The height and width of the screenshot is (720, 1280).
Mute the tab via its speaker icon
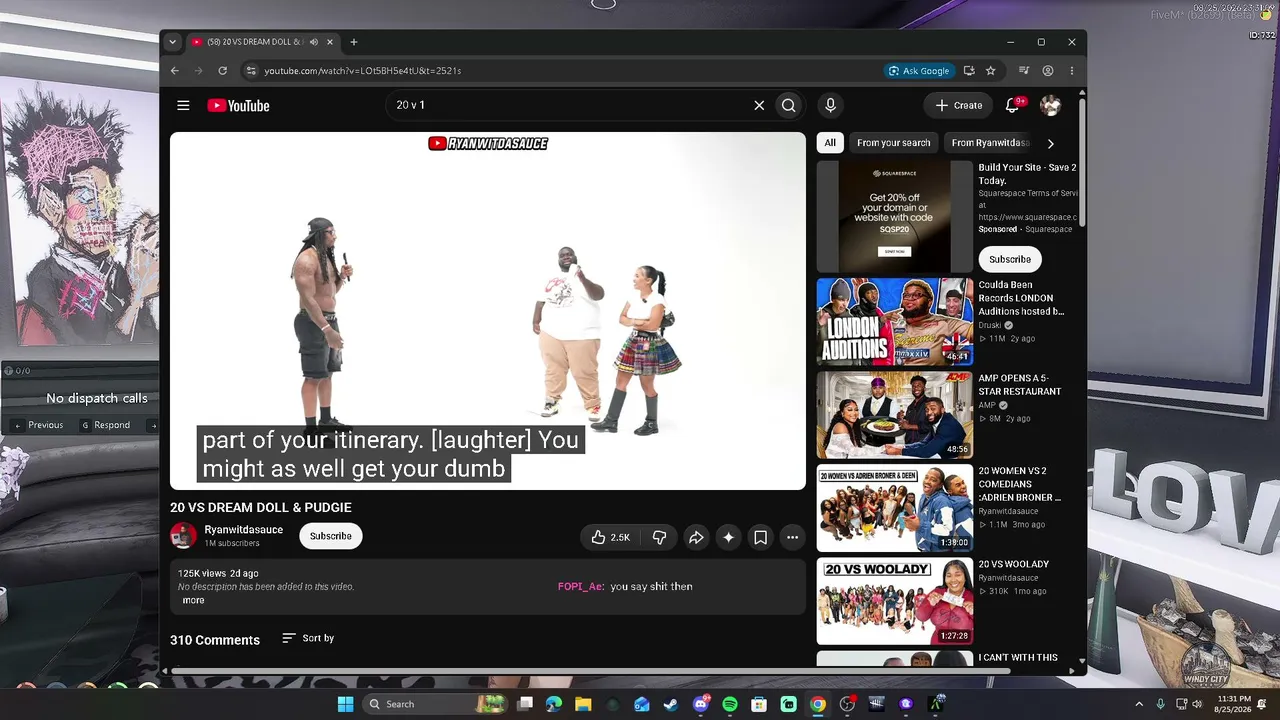[313, 42]
